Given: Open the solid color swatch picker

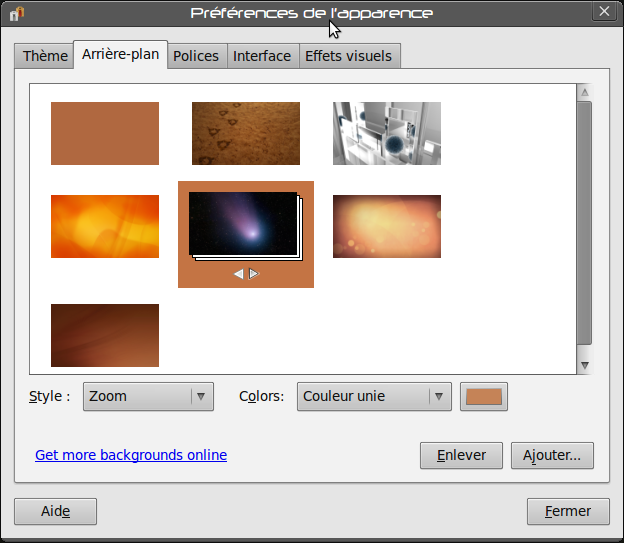Looking at the screenshot, I should point(484,397).
